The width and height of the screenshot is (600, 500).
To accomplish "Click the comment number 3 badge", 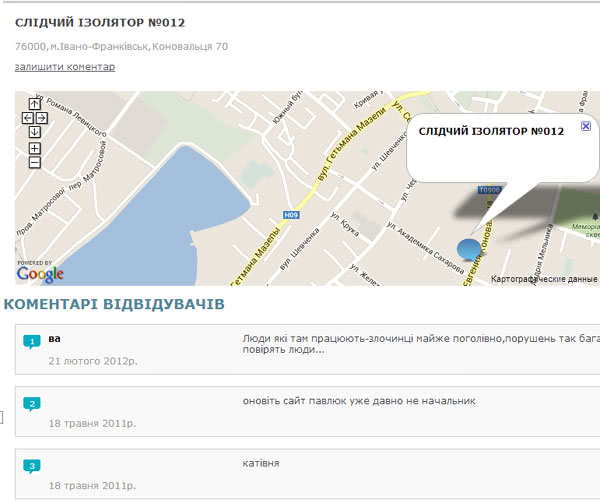I will coord(33,466).
